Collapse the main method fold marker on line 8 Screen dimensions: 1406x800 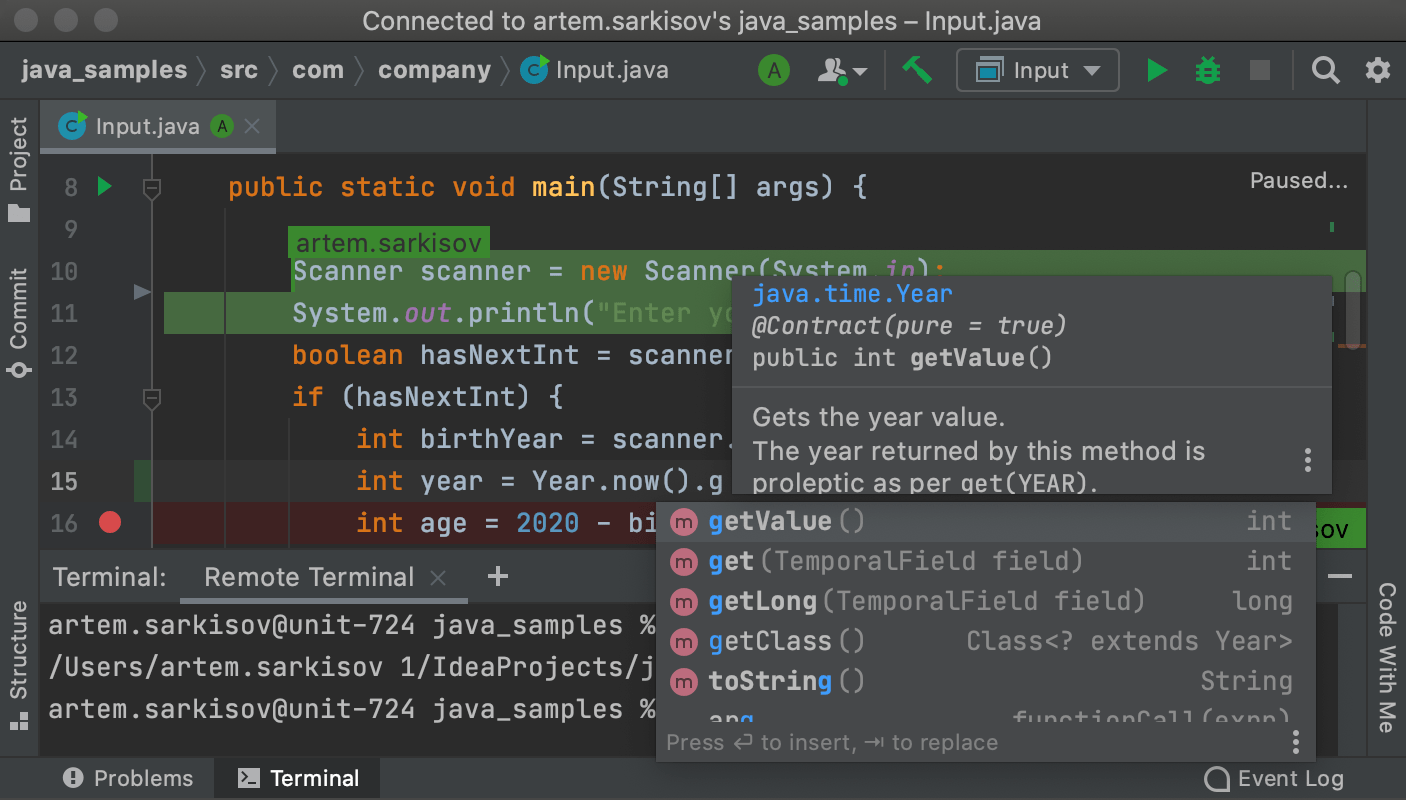152,188
